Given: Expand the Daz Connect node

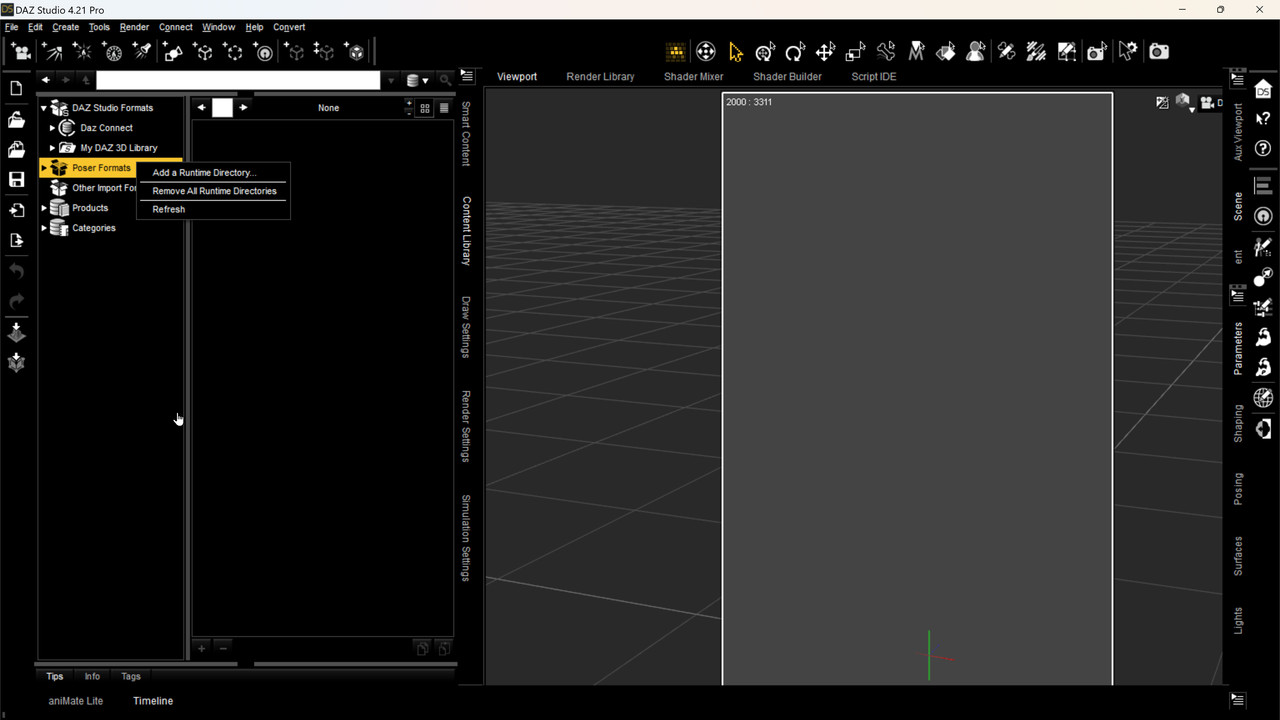Looking at the screenshot, I should 53,128.
